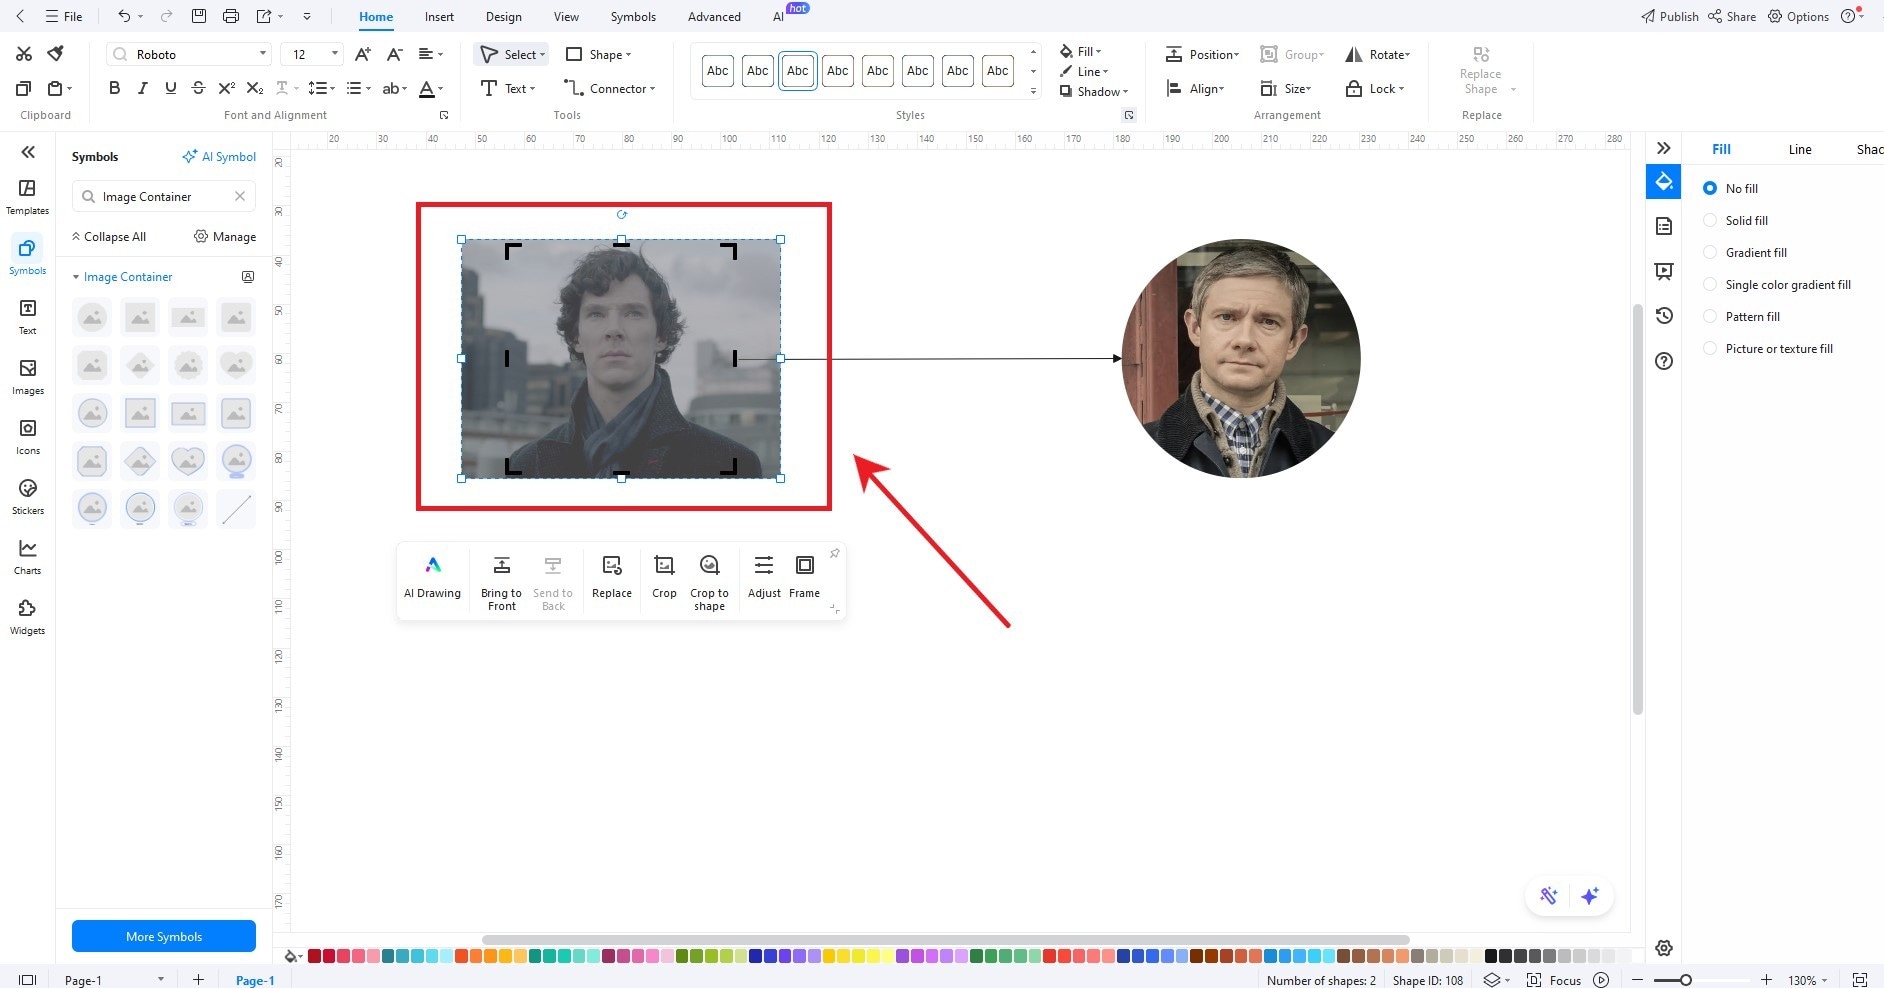Select the No fill radio option
This screenshot has width=1884, height=988.
tap(1710, 188)
